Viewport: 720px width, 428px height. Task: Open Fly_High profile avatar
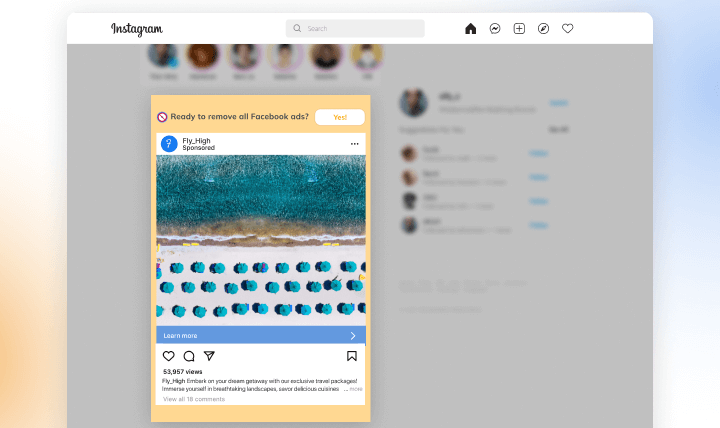pos(169,144)
